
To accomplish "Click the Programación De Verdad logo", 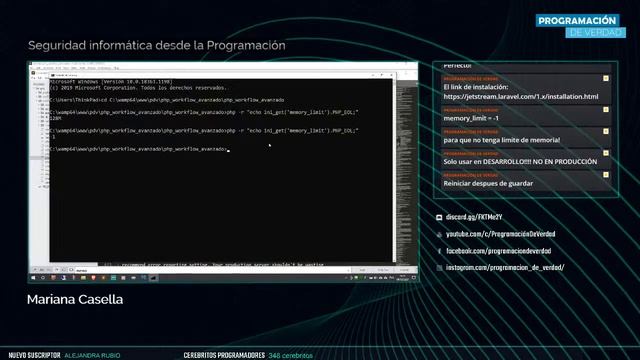I will [x=581, y=26].
